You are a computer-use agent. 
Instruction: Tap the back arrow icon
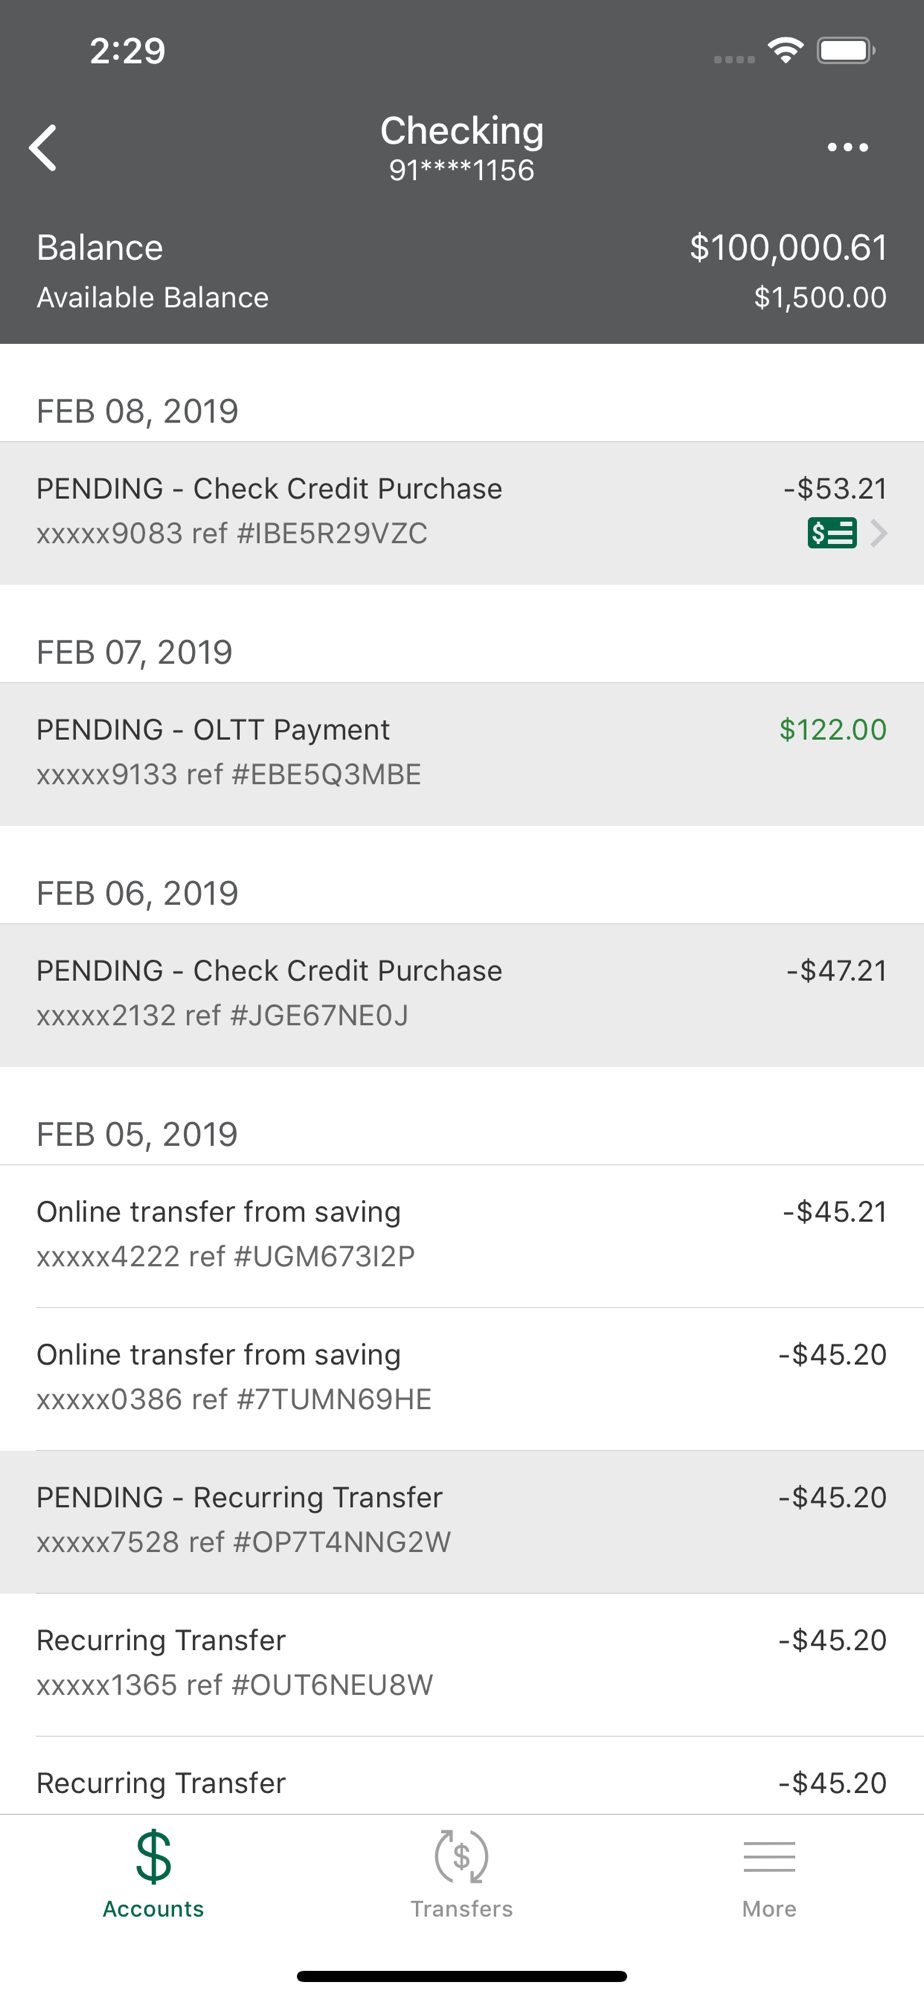[43, 148]
